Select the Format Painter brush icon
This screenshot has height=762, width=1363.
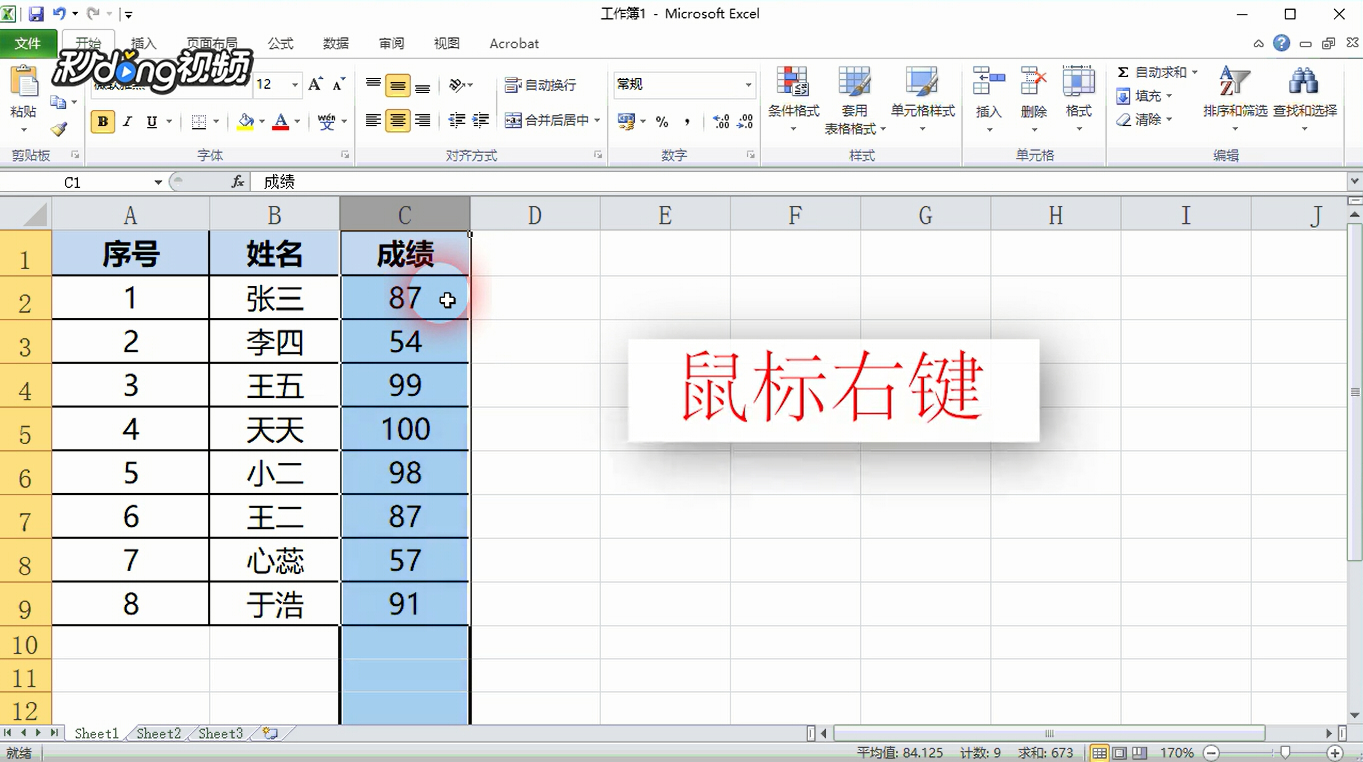click(x=59, y=129)
